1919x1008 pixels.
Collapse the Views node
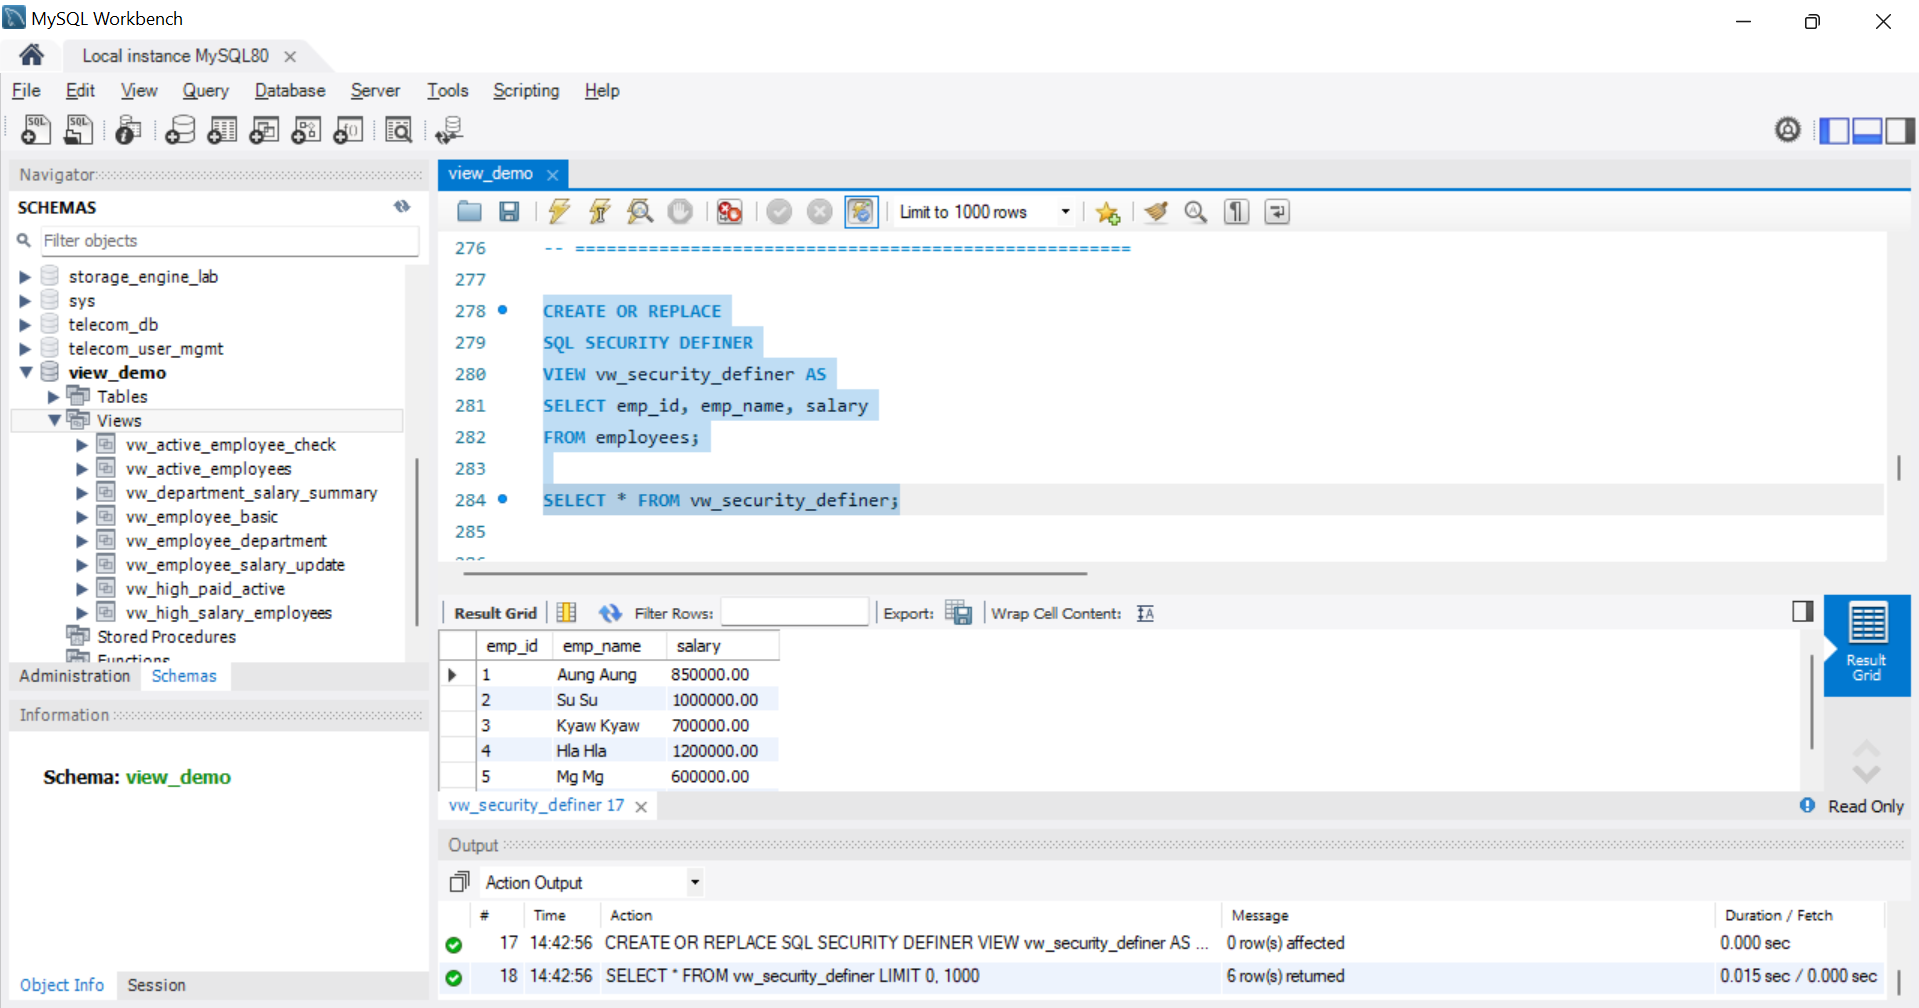53,421
